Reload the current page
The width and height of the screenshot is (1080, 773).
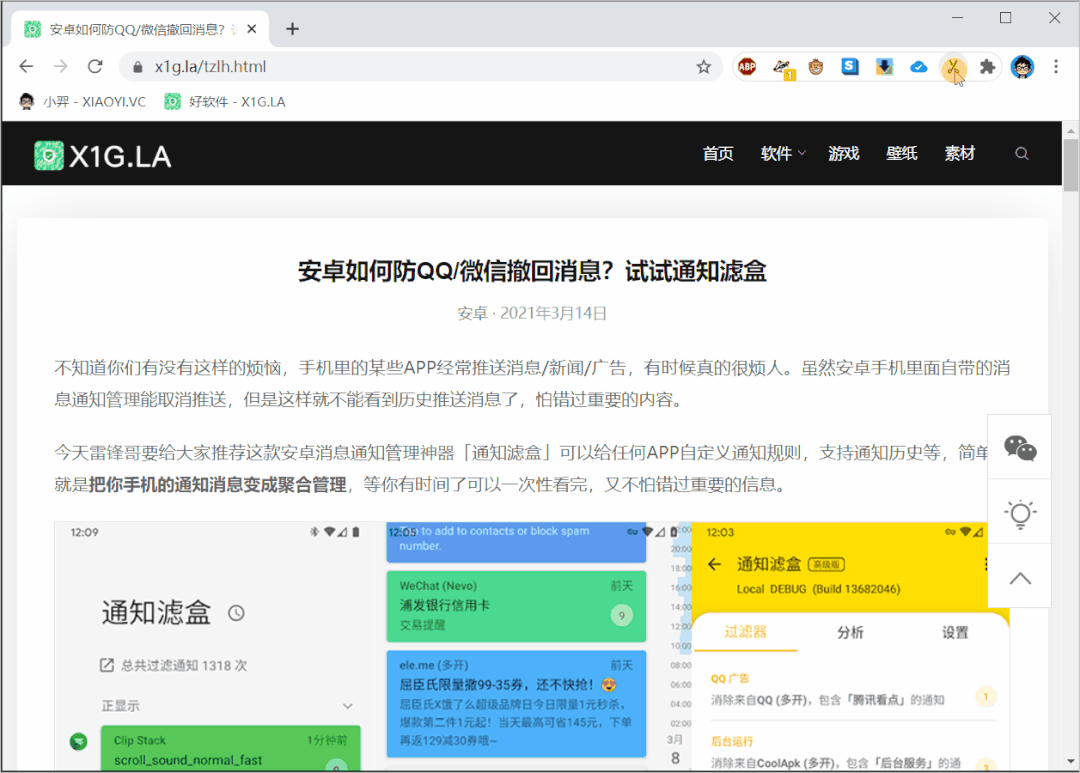click(x=95, y=66)
